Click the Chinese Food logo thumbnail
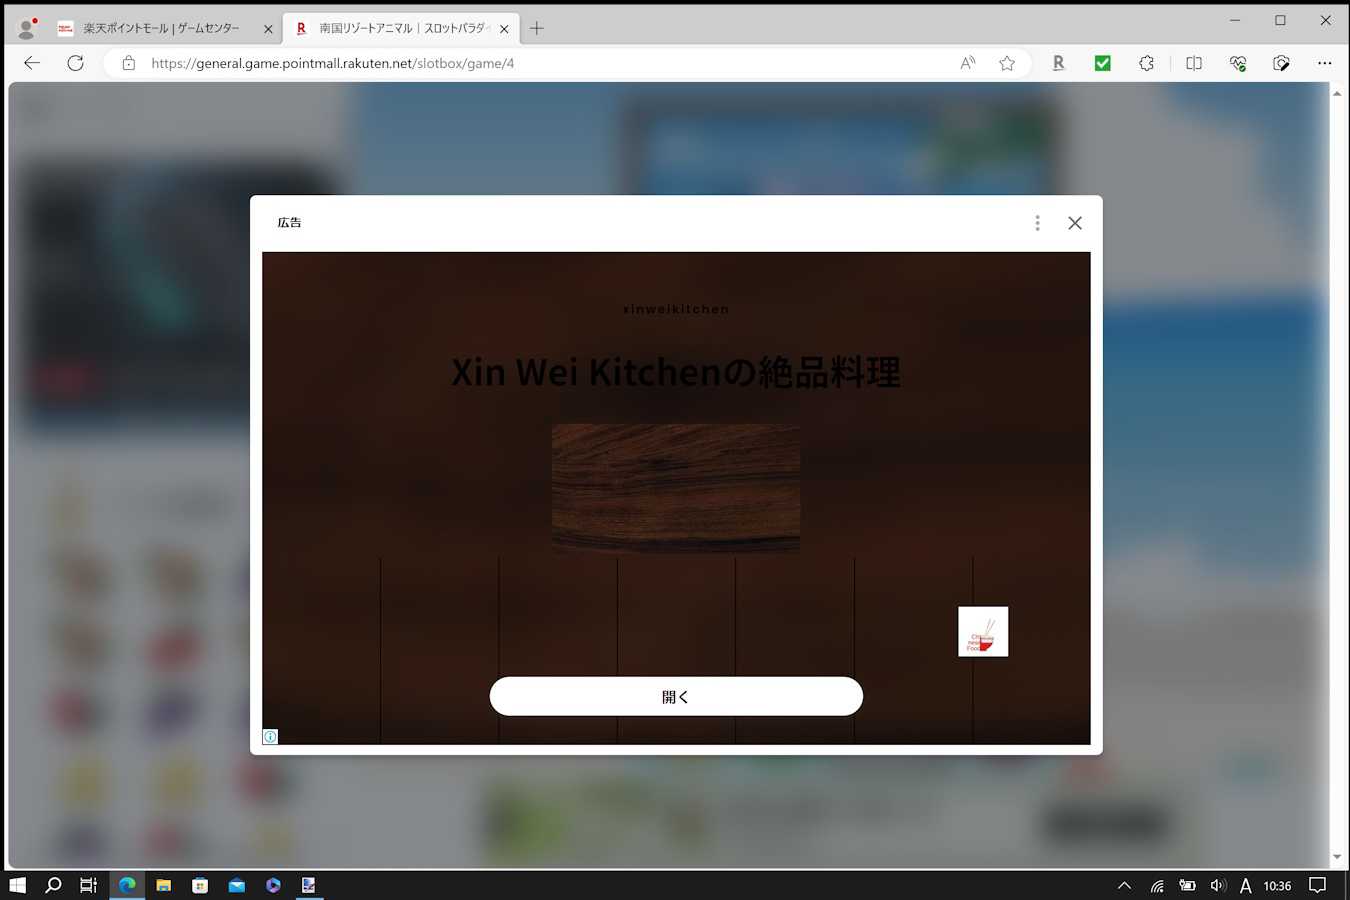This screenshot has height=900, width=1350. 983,631
